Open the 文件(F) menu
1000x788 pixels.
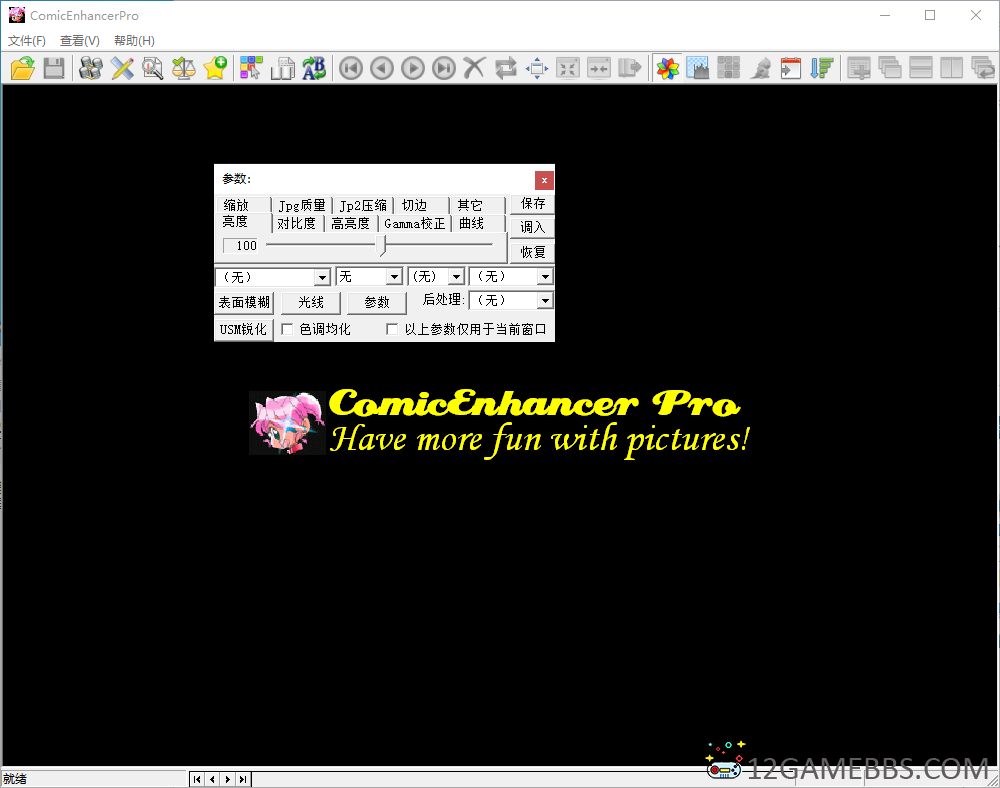tap(27, 41)
